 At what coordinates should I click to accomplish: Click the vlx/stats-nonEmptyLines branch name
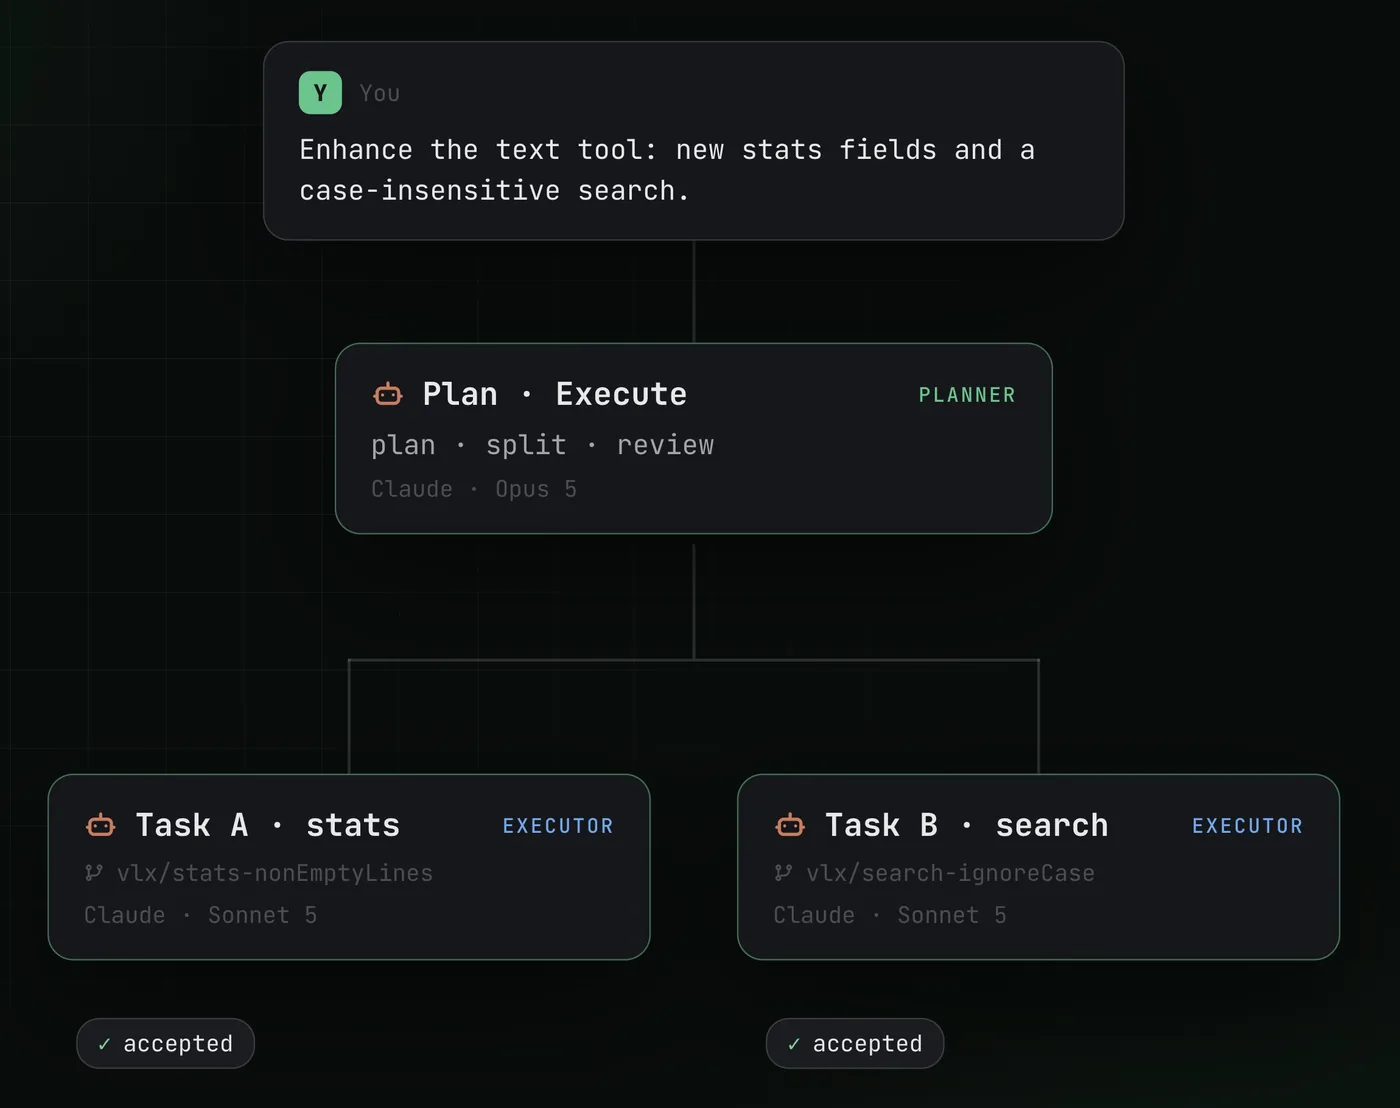click(x=275, y=873)
